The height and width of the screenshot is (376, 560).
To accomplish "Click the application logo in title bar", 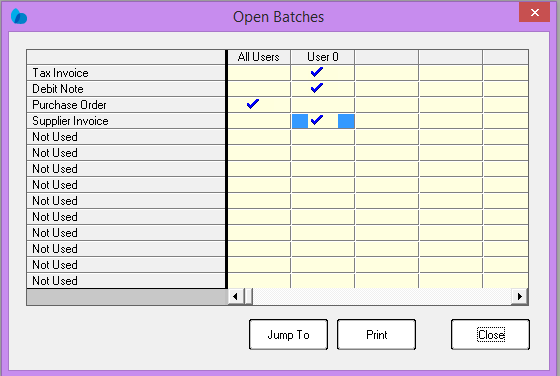I will pos(19,16).
